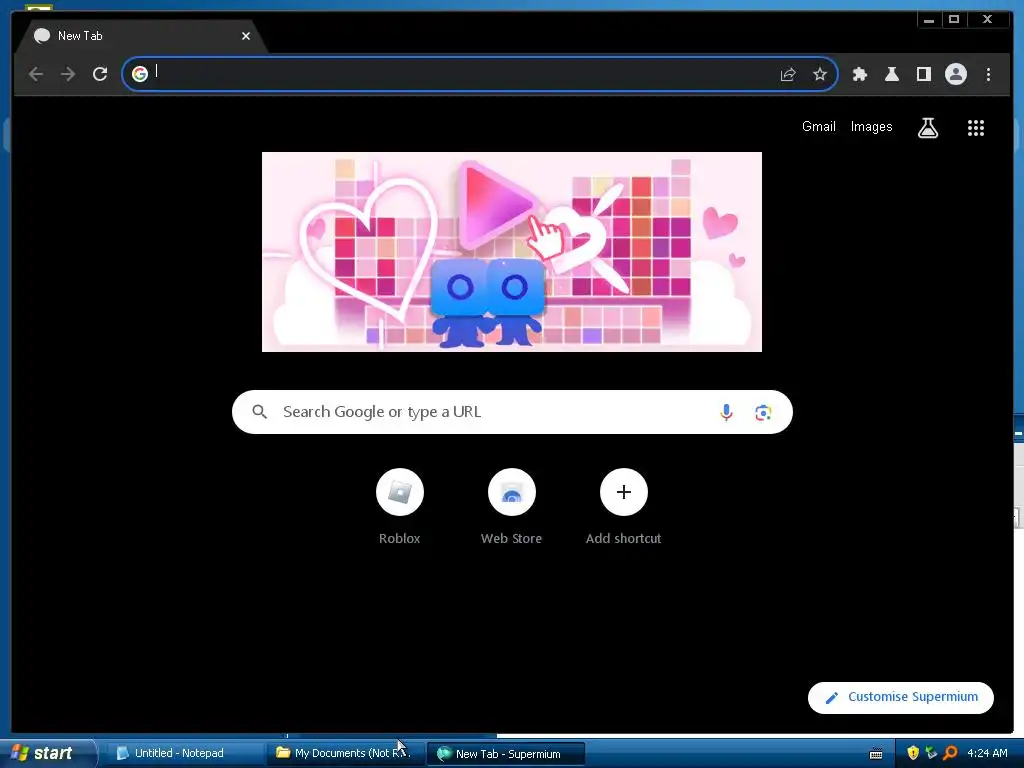Screen dimensions: 1024x768
Task: Search by image with Lens icon
Action: pos(763,413)
